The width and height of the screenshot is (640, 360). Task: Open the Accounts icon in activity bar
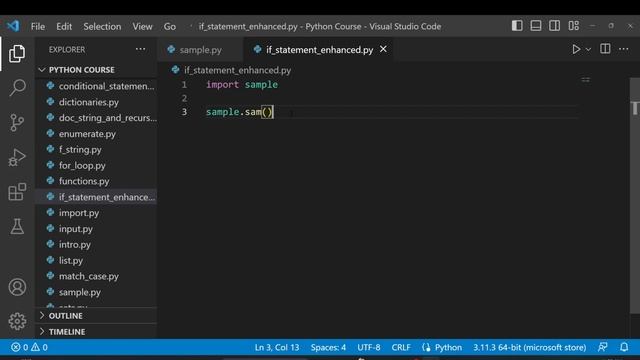[x=17, y=287]
